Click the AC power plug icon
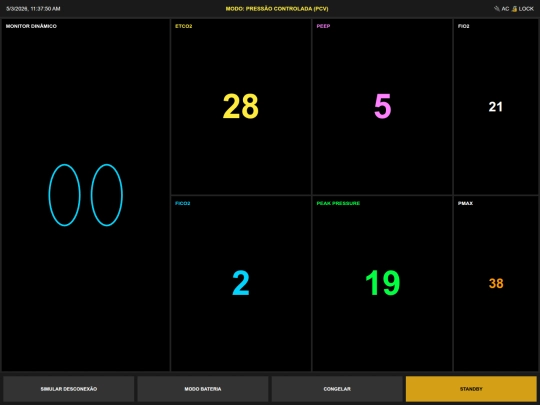The image size is (540, 405). [497, 9]
